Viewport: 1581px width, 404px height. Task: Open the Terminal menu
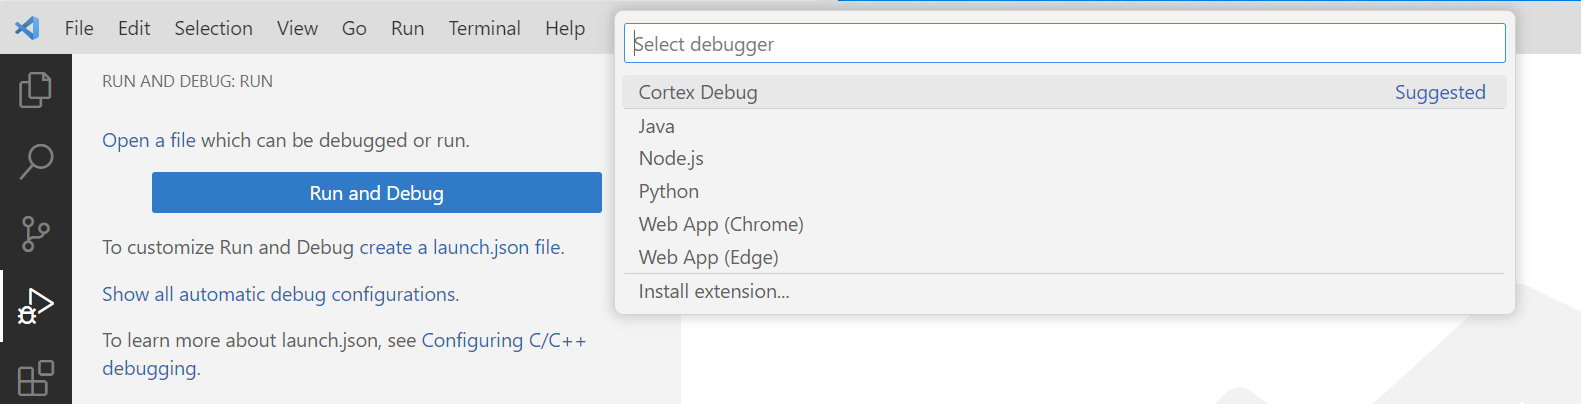(x=484, y=28)
